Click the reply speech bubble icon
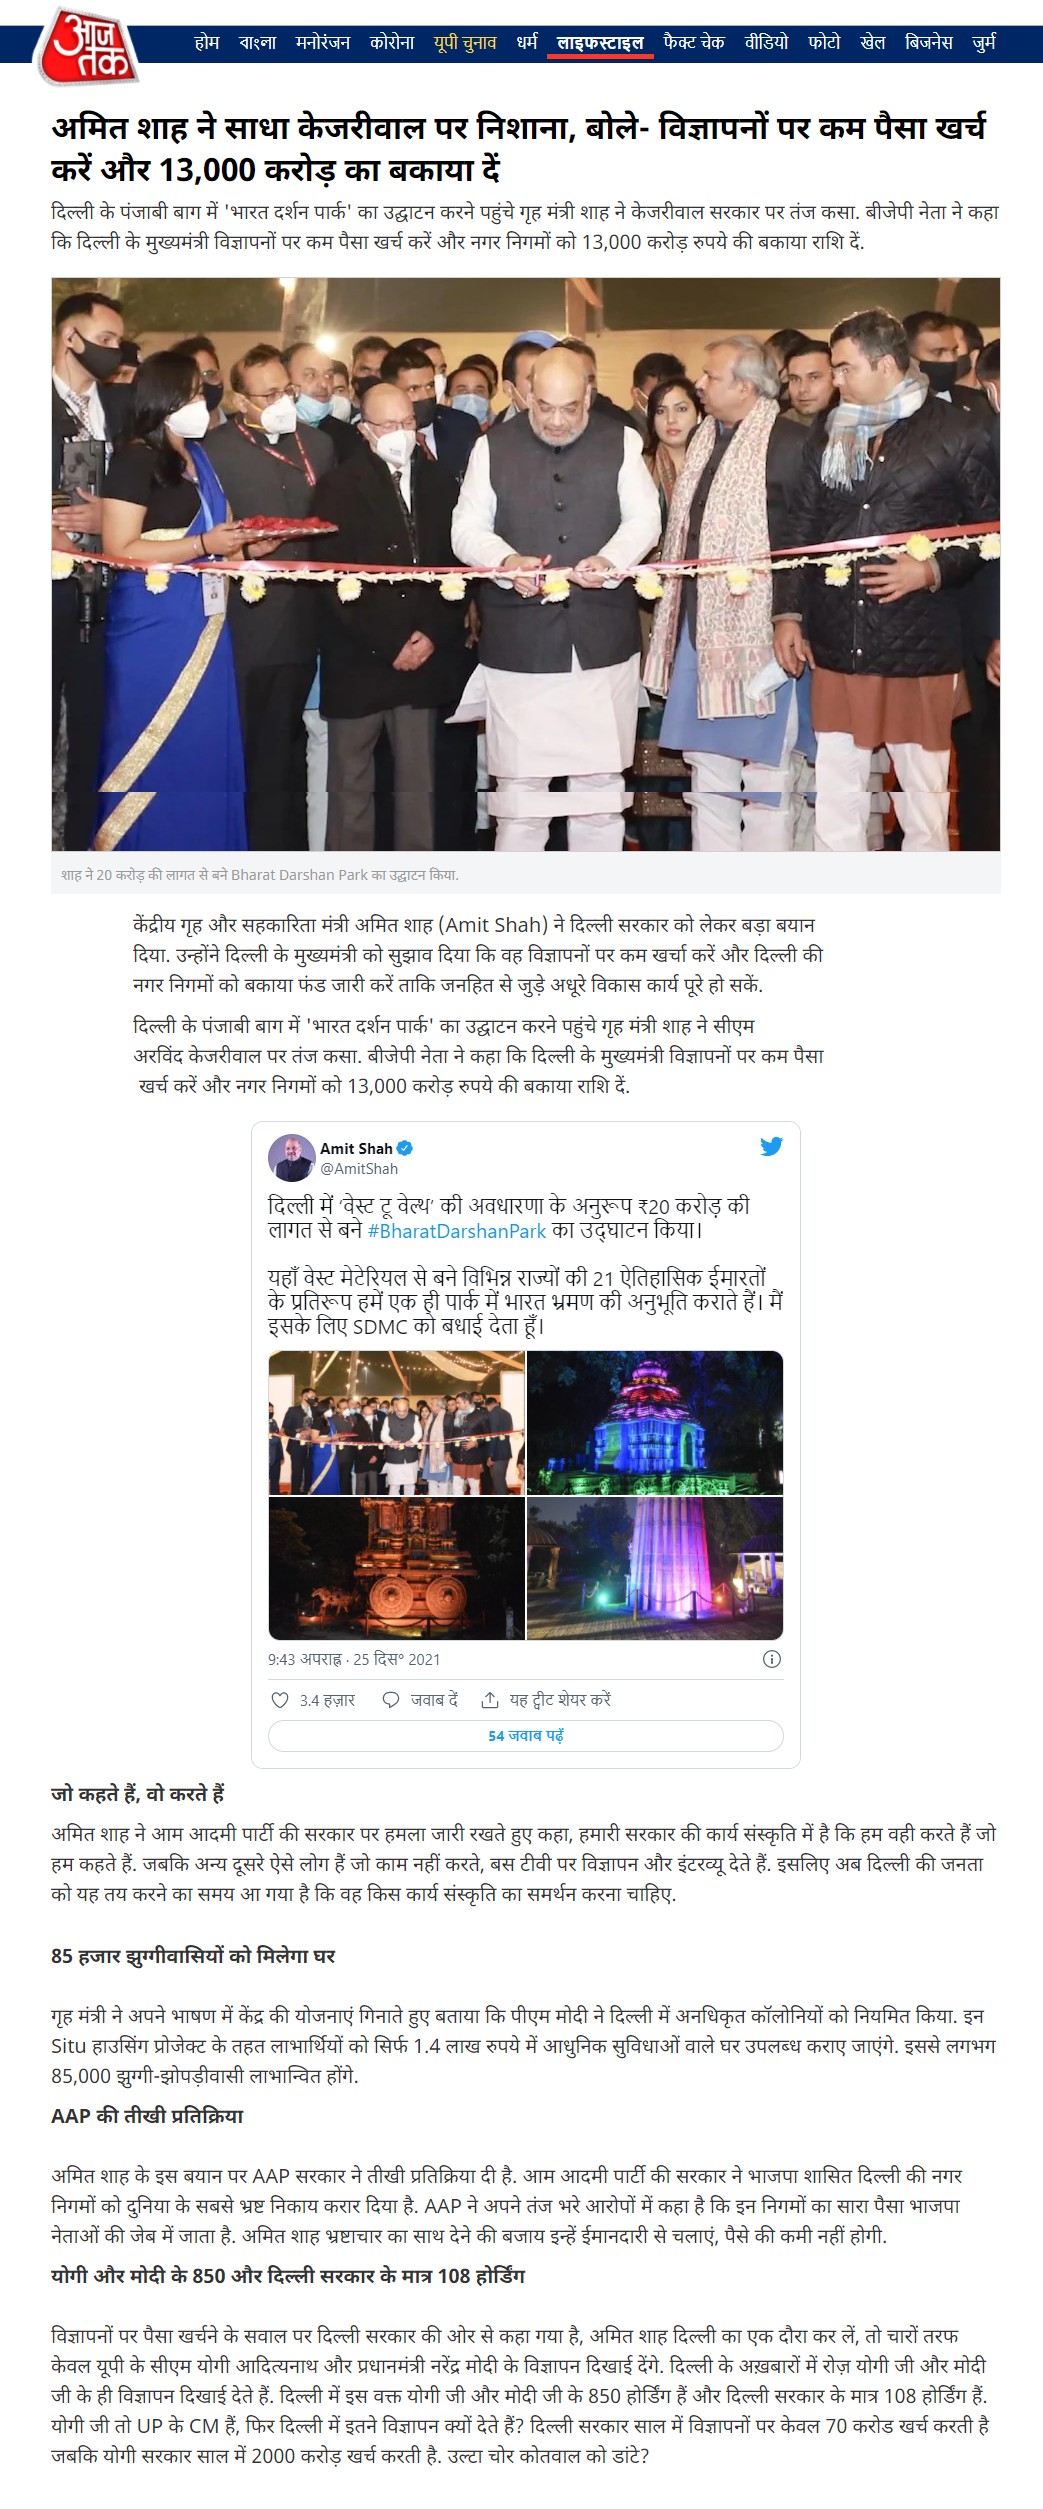The width and height of the screenshot is (1043, 2509). pyautogui.click(x=391, y=1699)
